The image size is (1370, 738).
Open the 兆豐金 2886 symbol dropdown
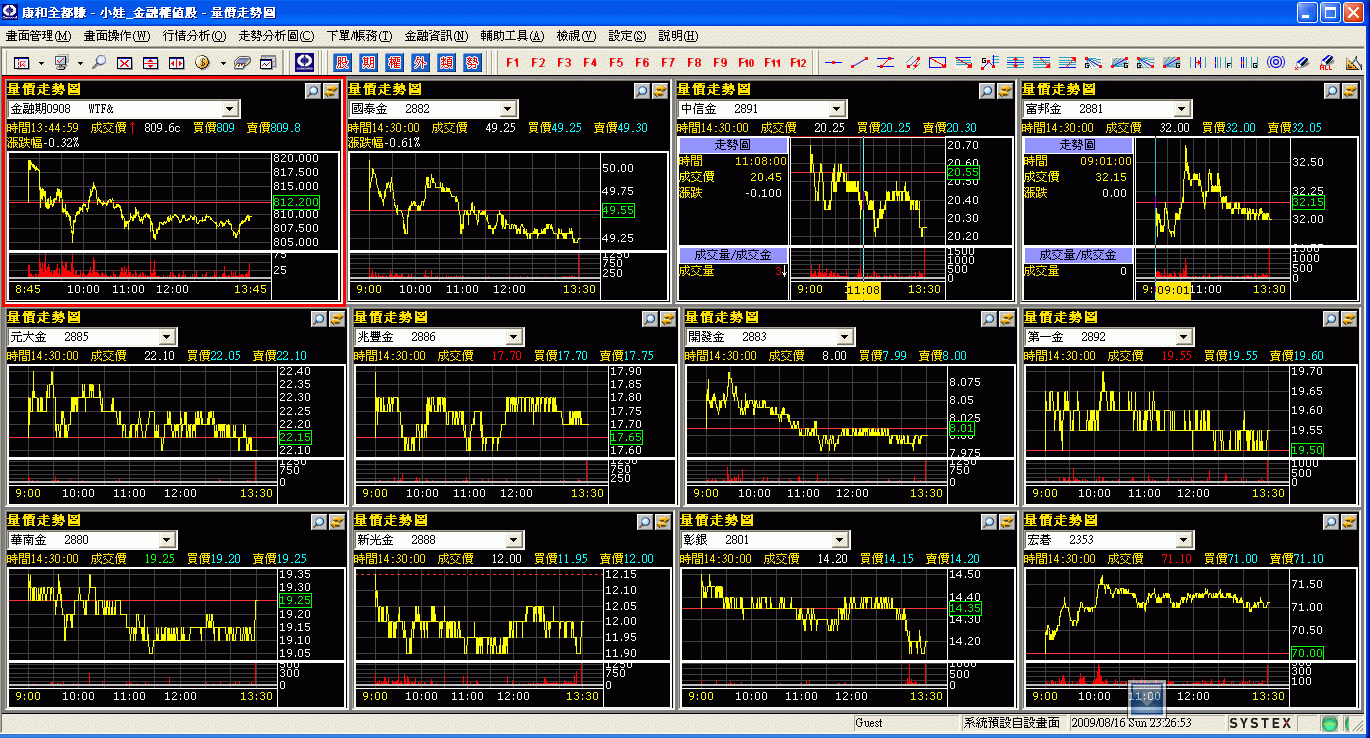click(514, 337)
